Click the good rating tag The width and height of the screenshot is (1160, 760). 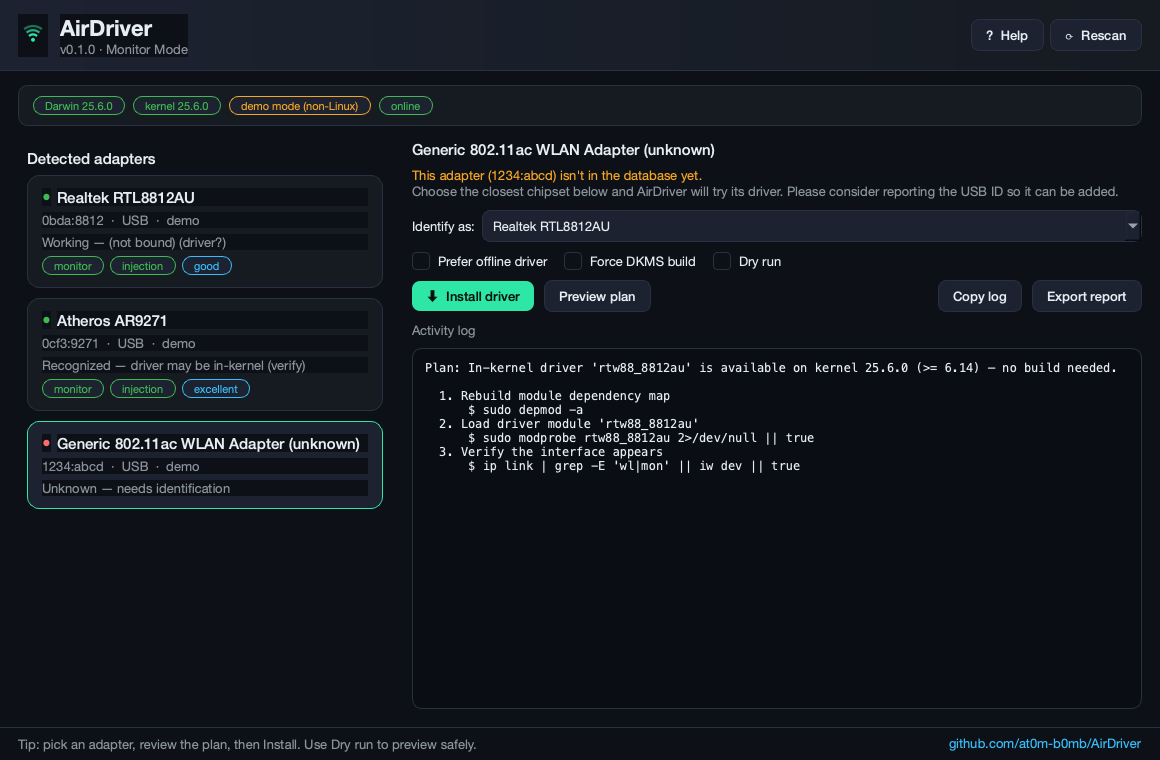206,266
